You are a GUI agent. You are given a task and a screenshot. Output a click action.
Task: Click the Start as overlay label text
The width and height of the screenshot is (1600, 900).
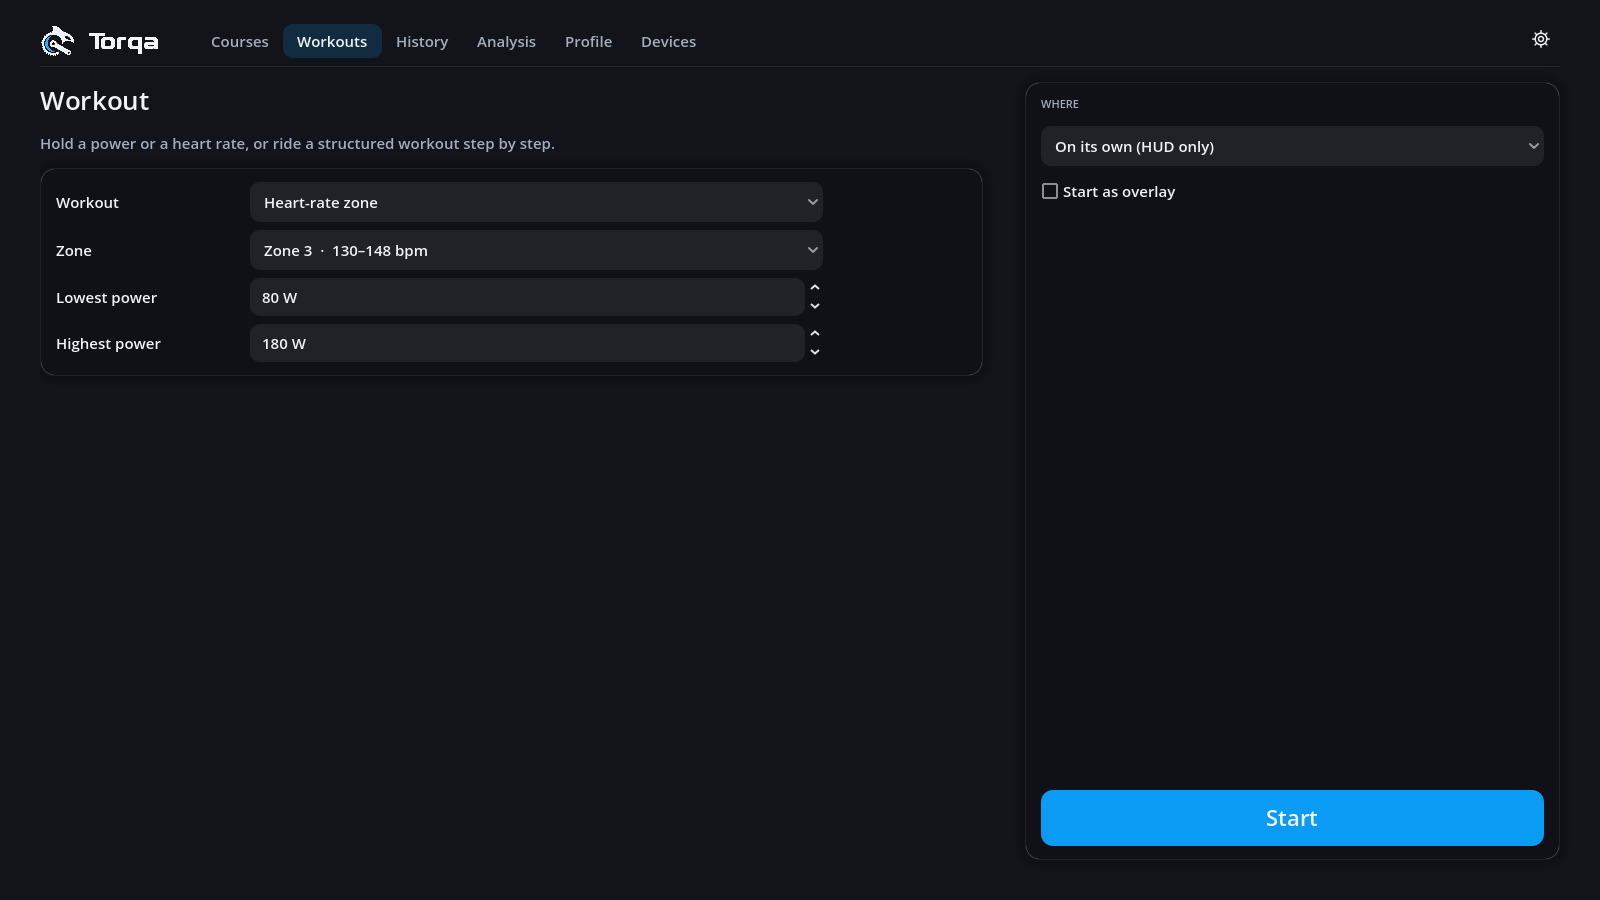pos(1119,191)
